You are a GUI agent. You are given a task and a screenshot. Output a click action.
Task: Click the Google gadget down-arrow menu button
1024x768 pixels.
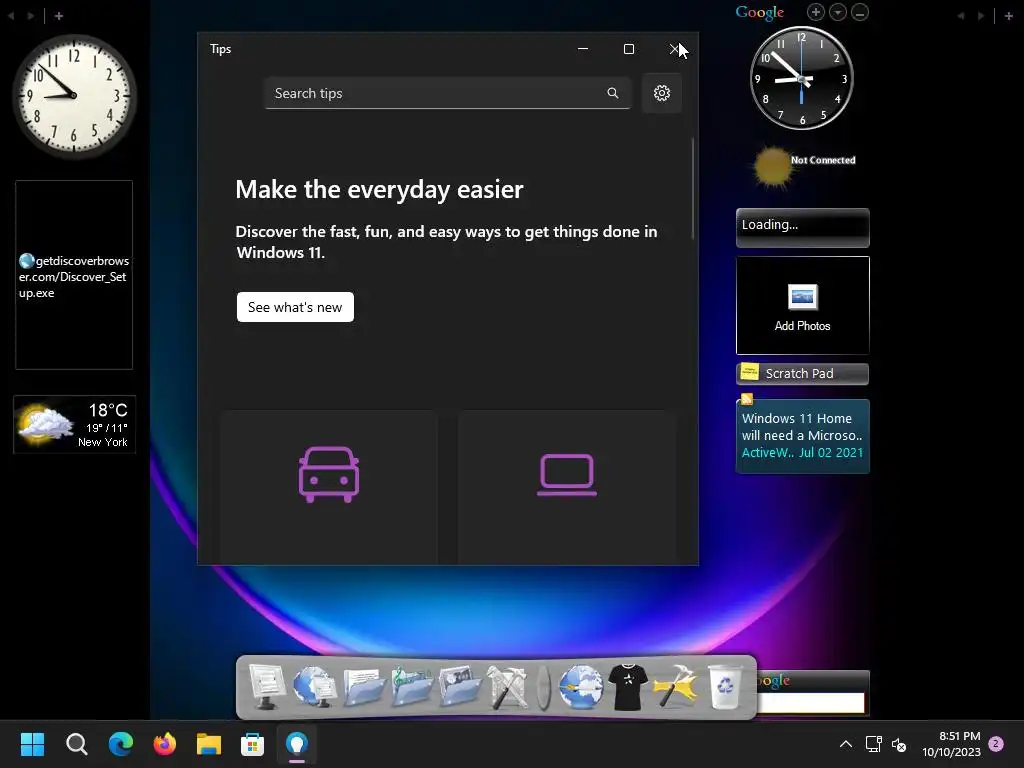pos(838,12)
